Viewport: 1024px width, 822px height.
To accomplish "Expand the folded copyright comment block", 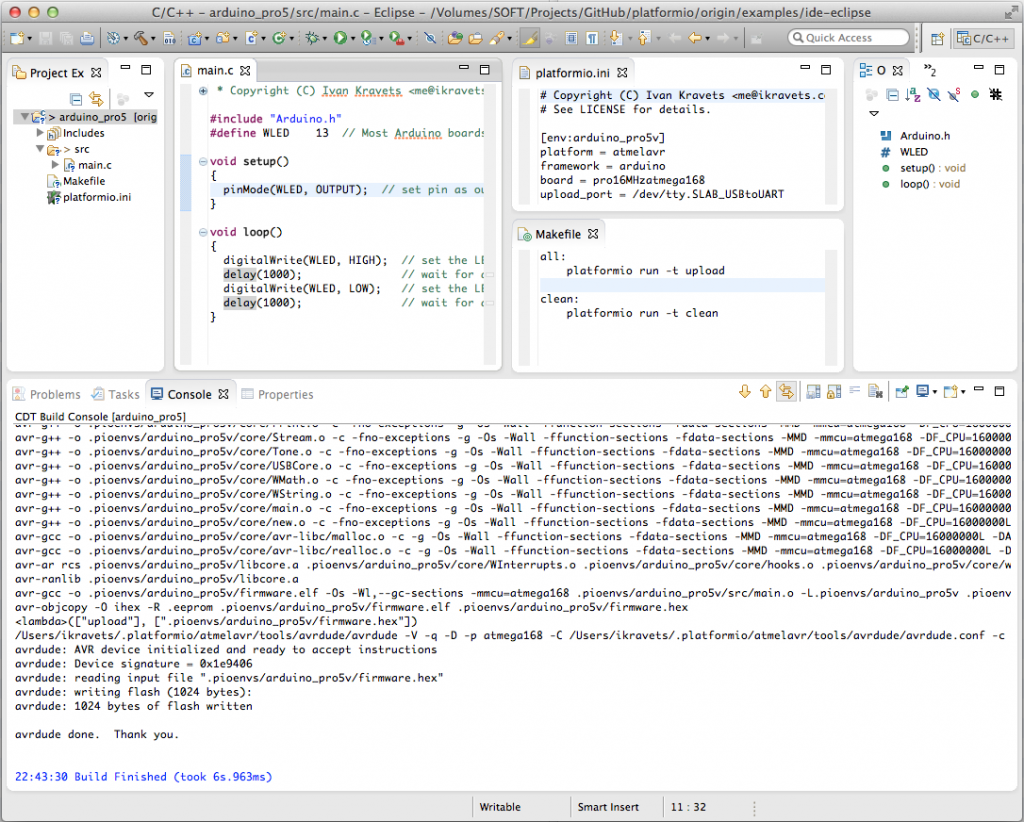I will 203,91.
